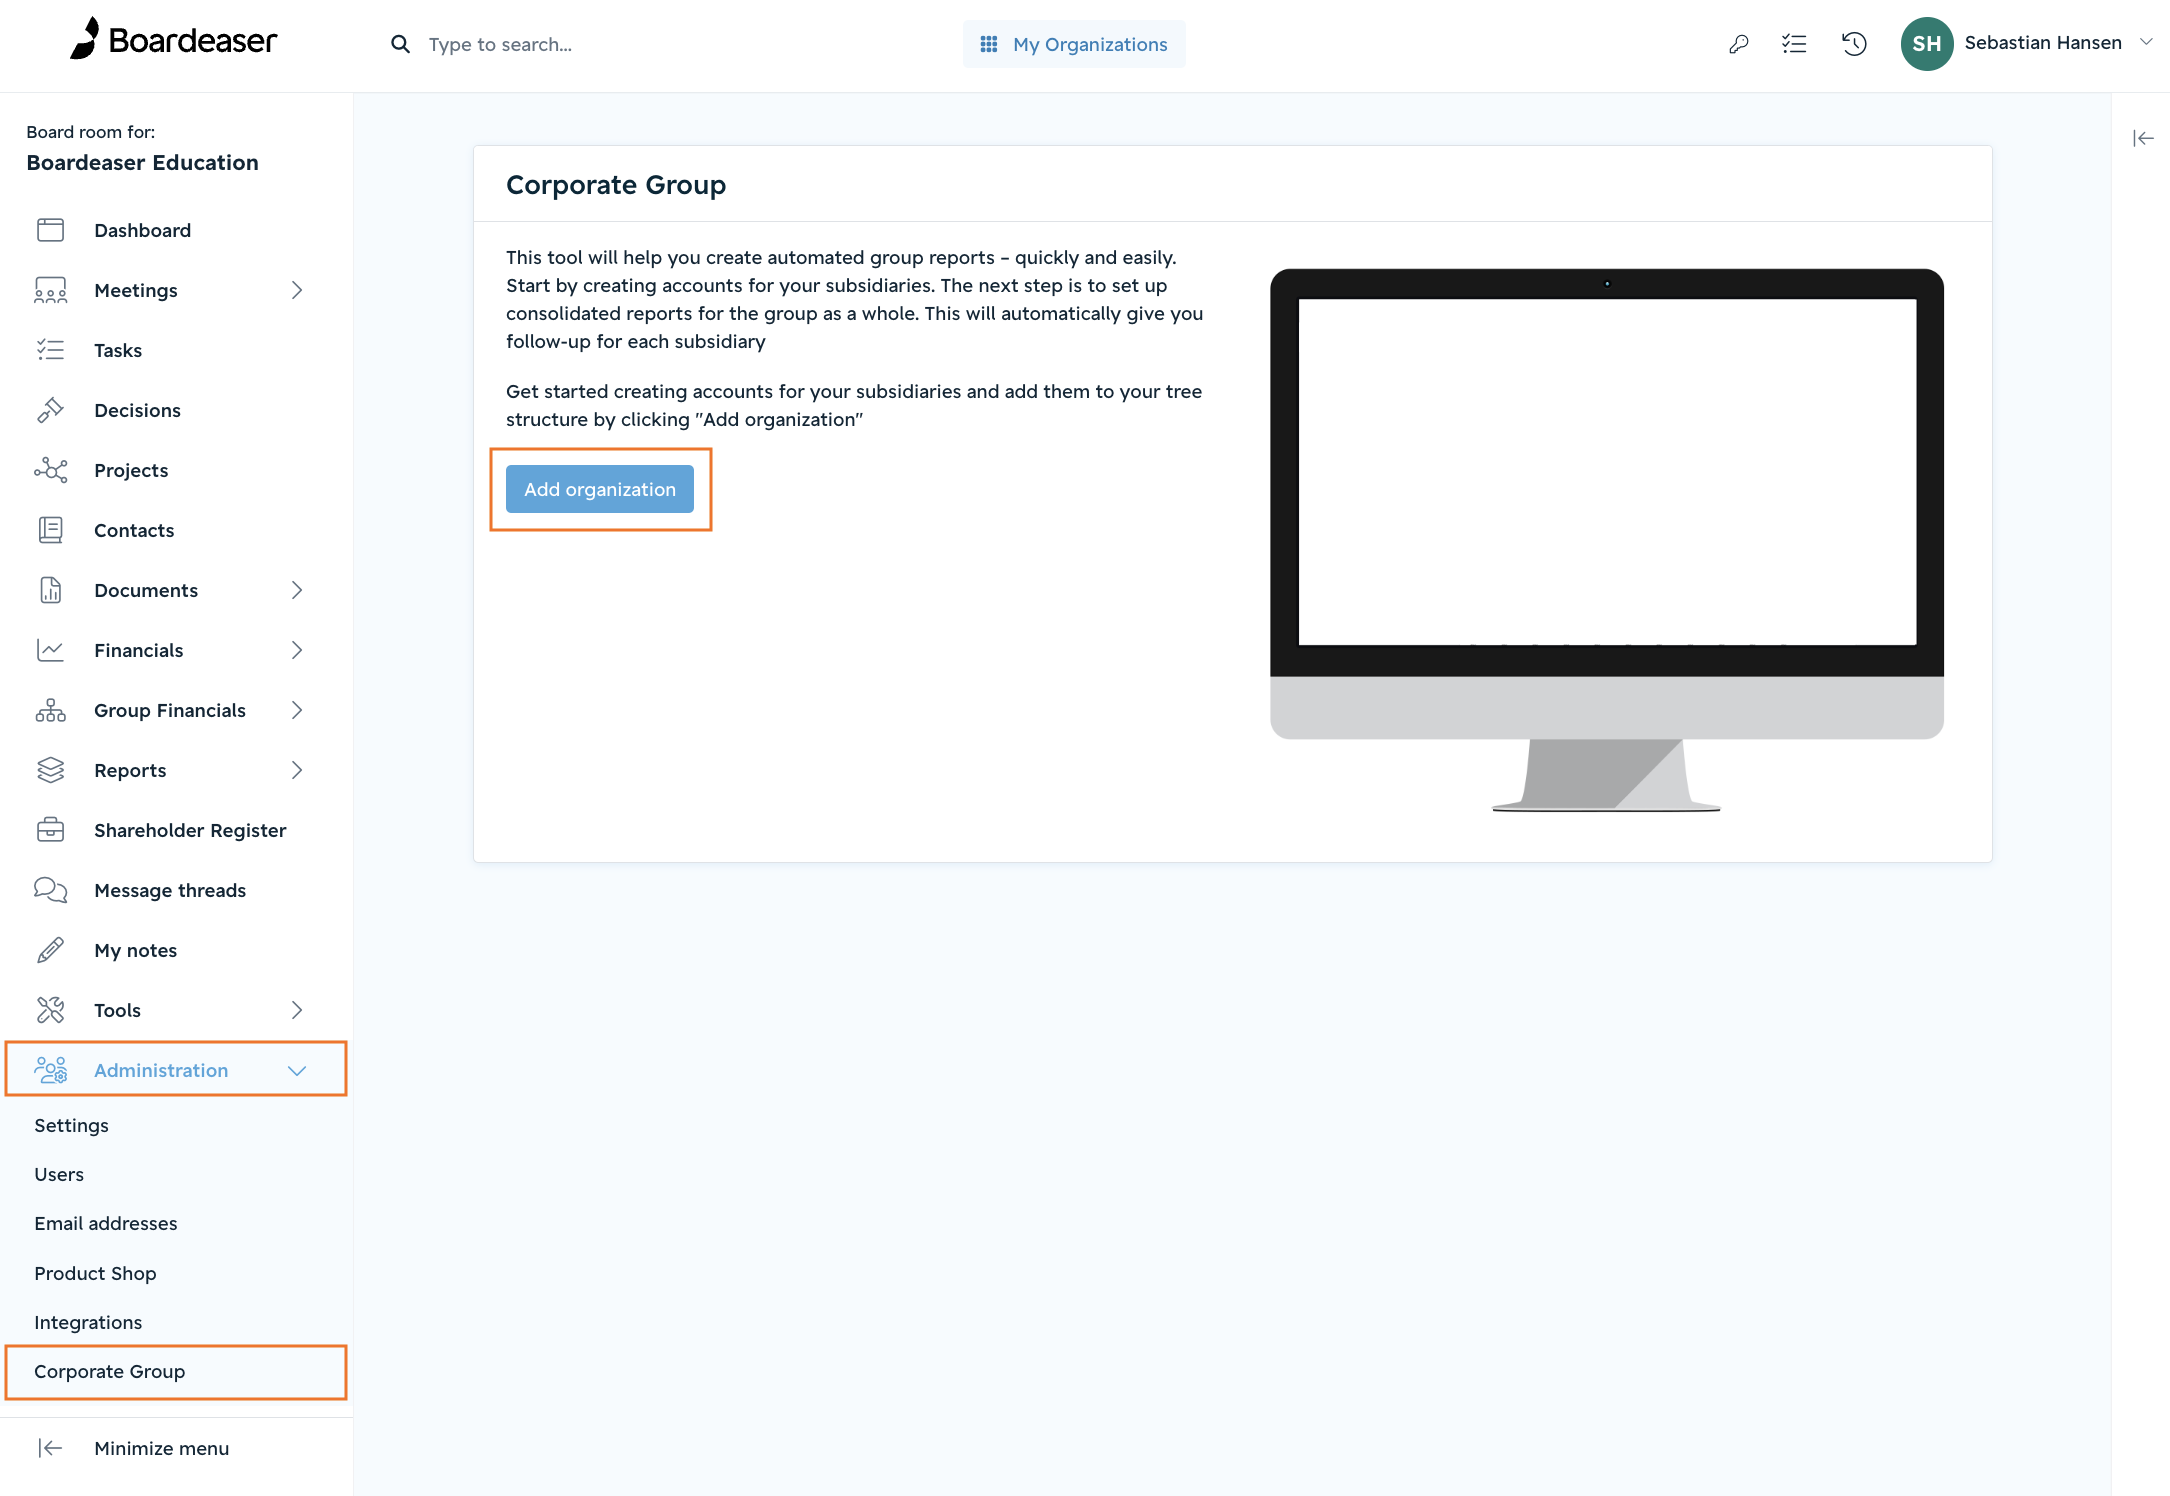The height and width of the screenshot is (1496, 2170).
Task: Click the Contacts book icon
Action: pos(50,530)
